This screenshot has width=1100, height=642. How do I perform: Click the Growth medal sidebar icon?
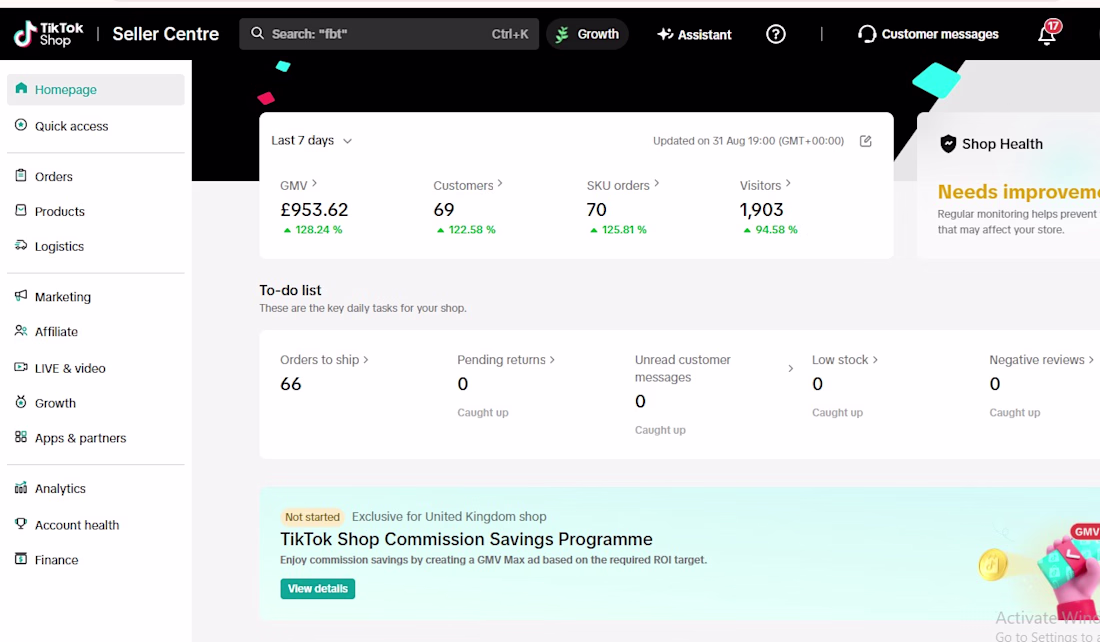(x=21, y=401)
